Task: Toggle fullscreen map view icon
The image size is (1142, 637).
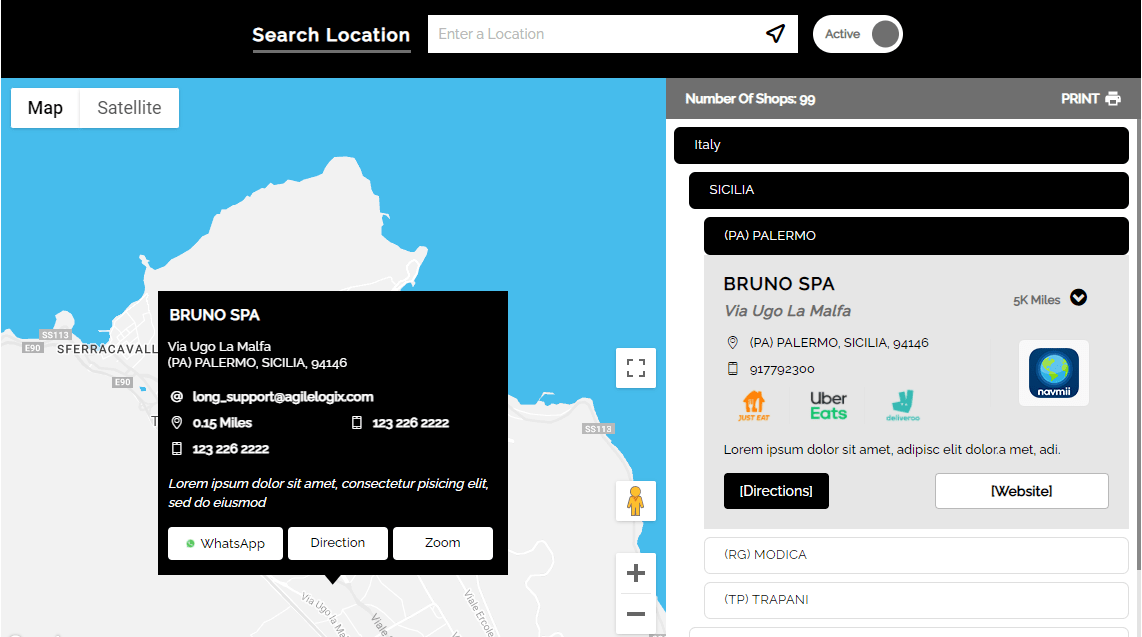Action: click(x=636, y=368)
